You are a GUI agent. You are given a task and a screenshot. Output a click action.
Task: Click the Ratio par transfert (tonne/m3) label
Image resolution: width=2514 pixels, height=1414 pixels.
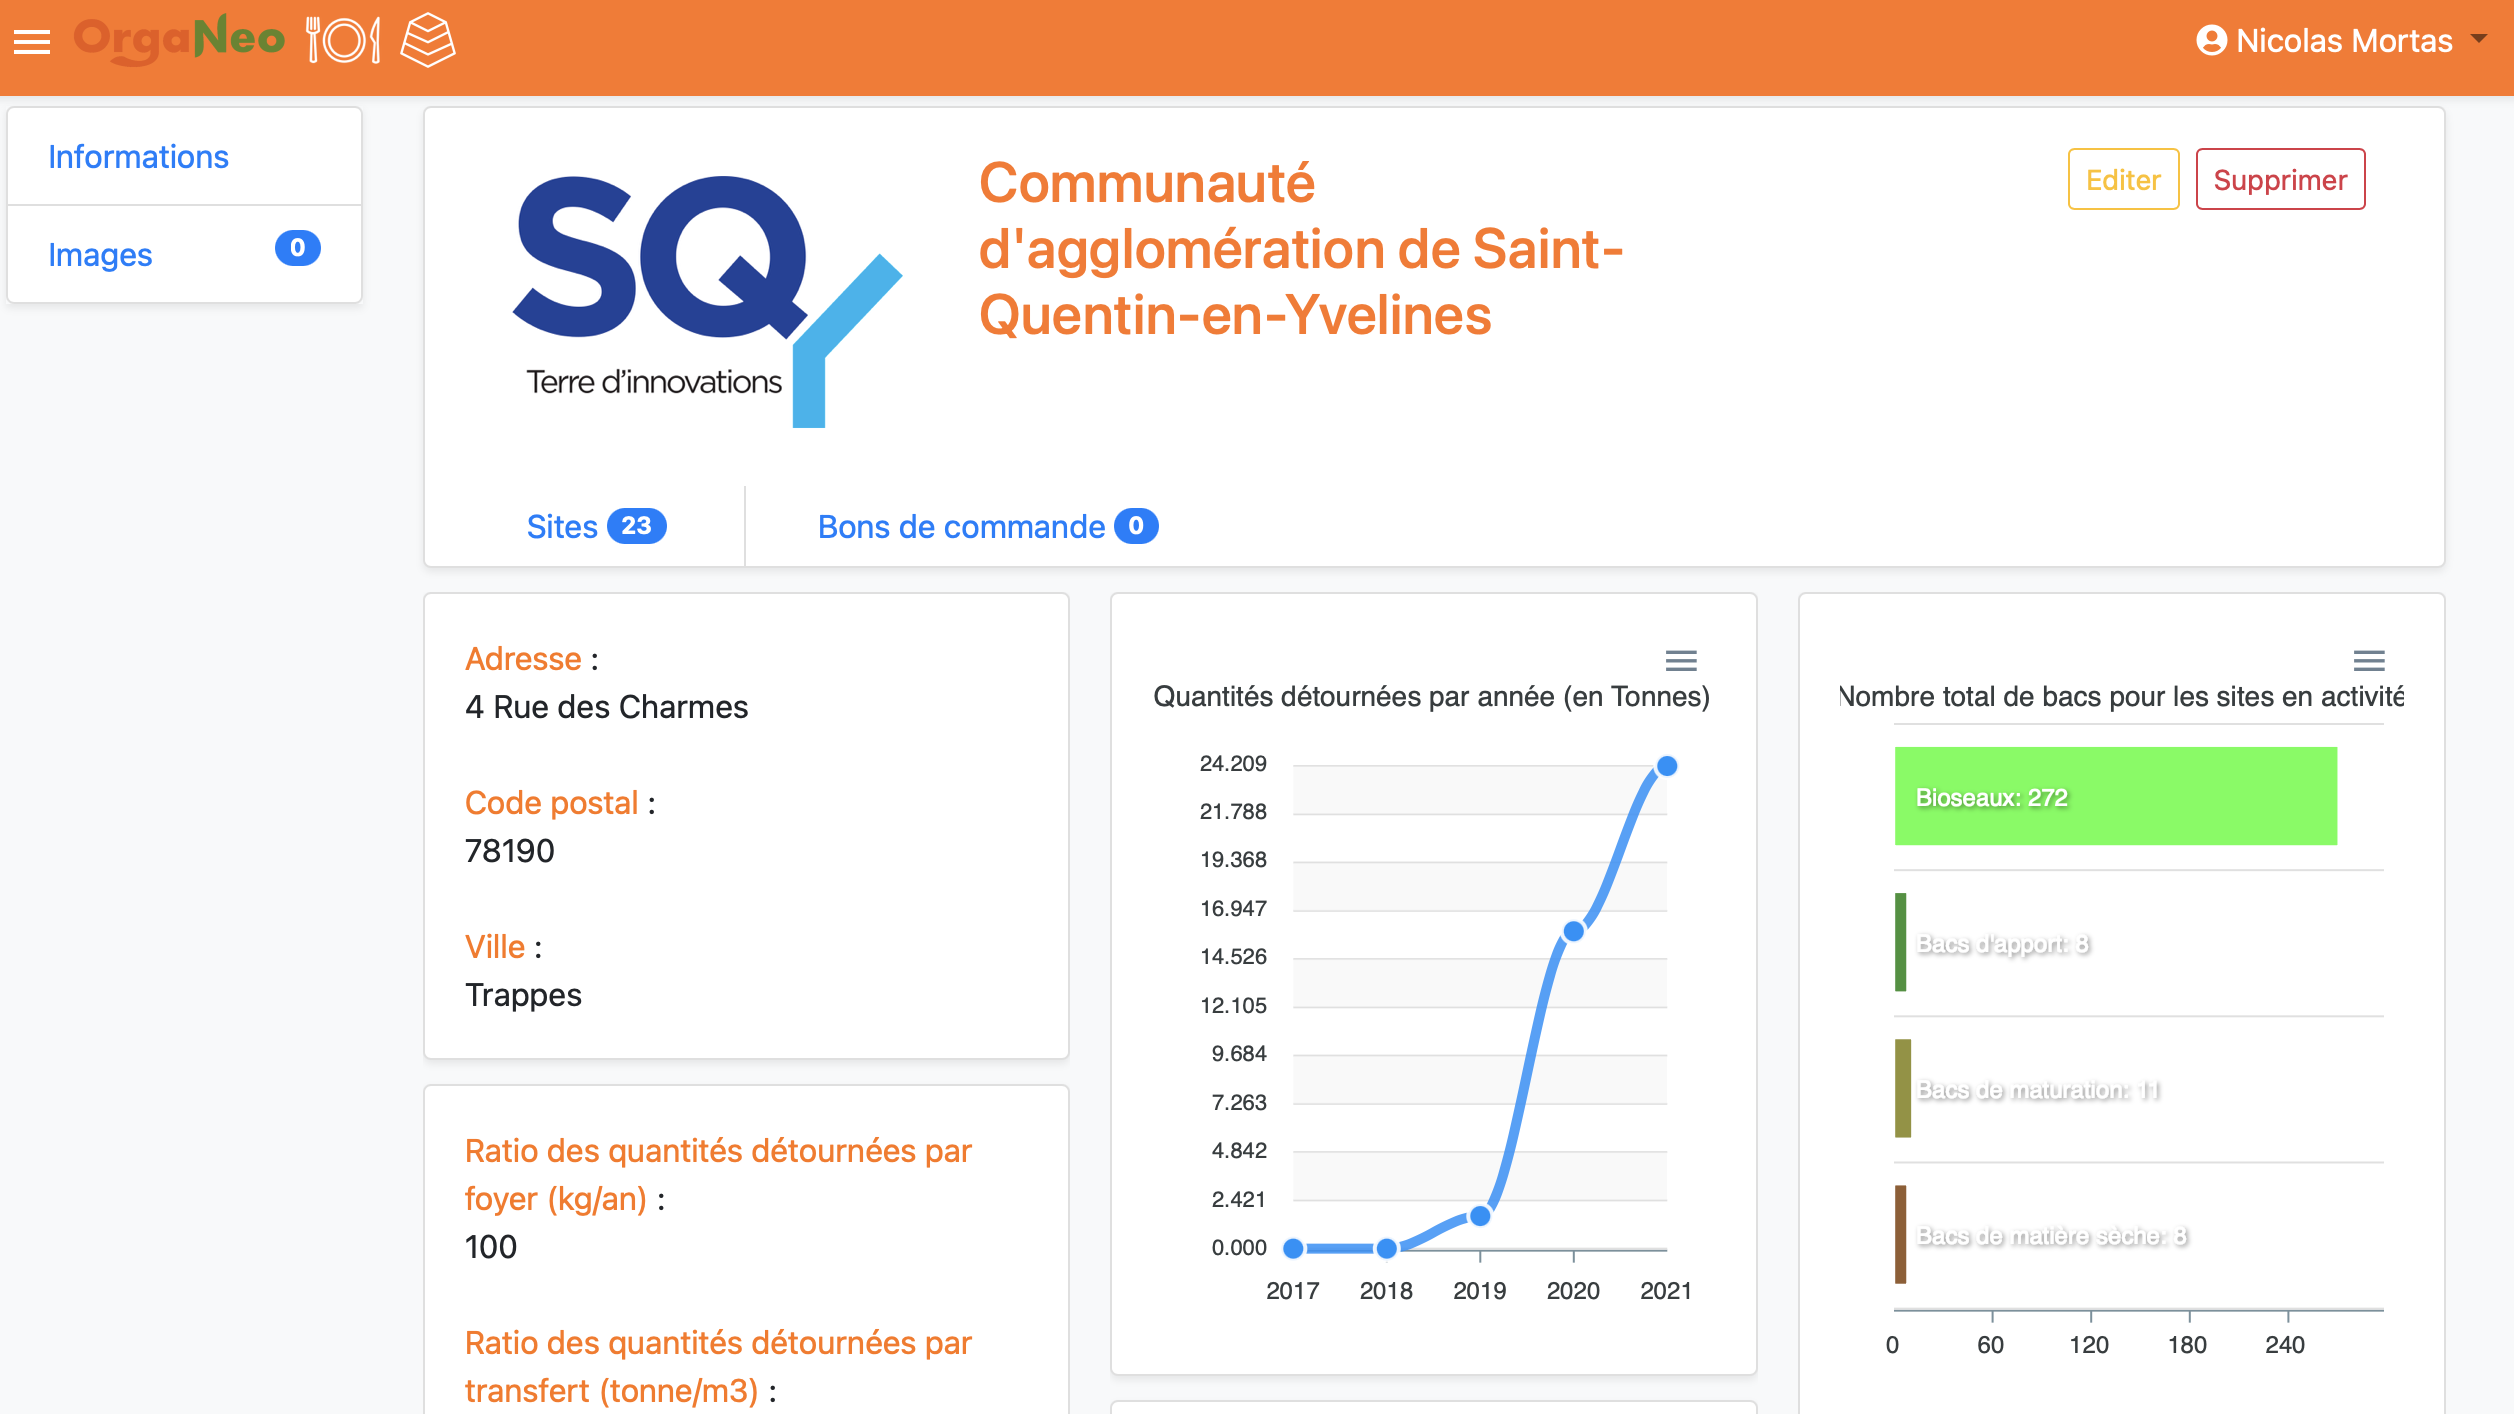pyautogui.click(x=718, y=1367)
